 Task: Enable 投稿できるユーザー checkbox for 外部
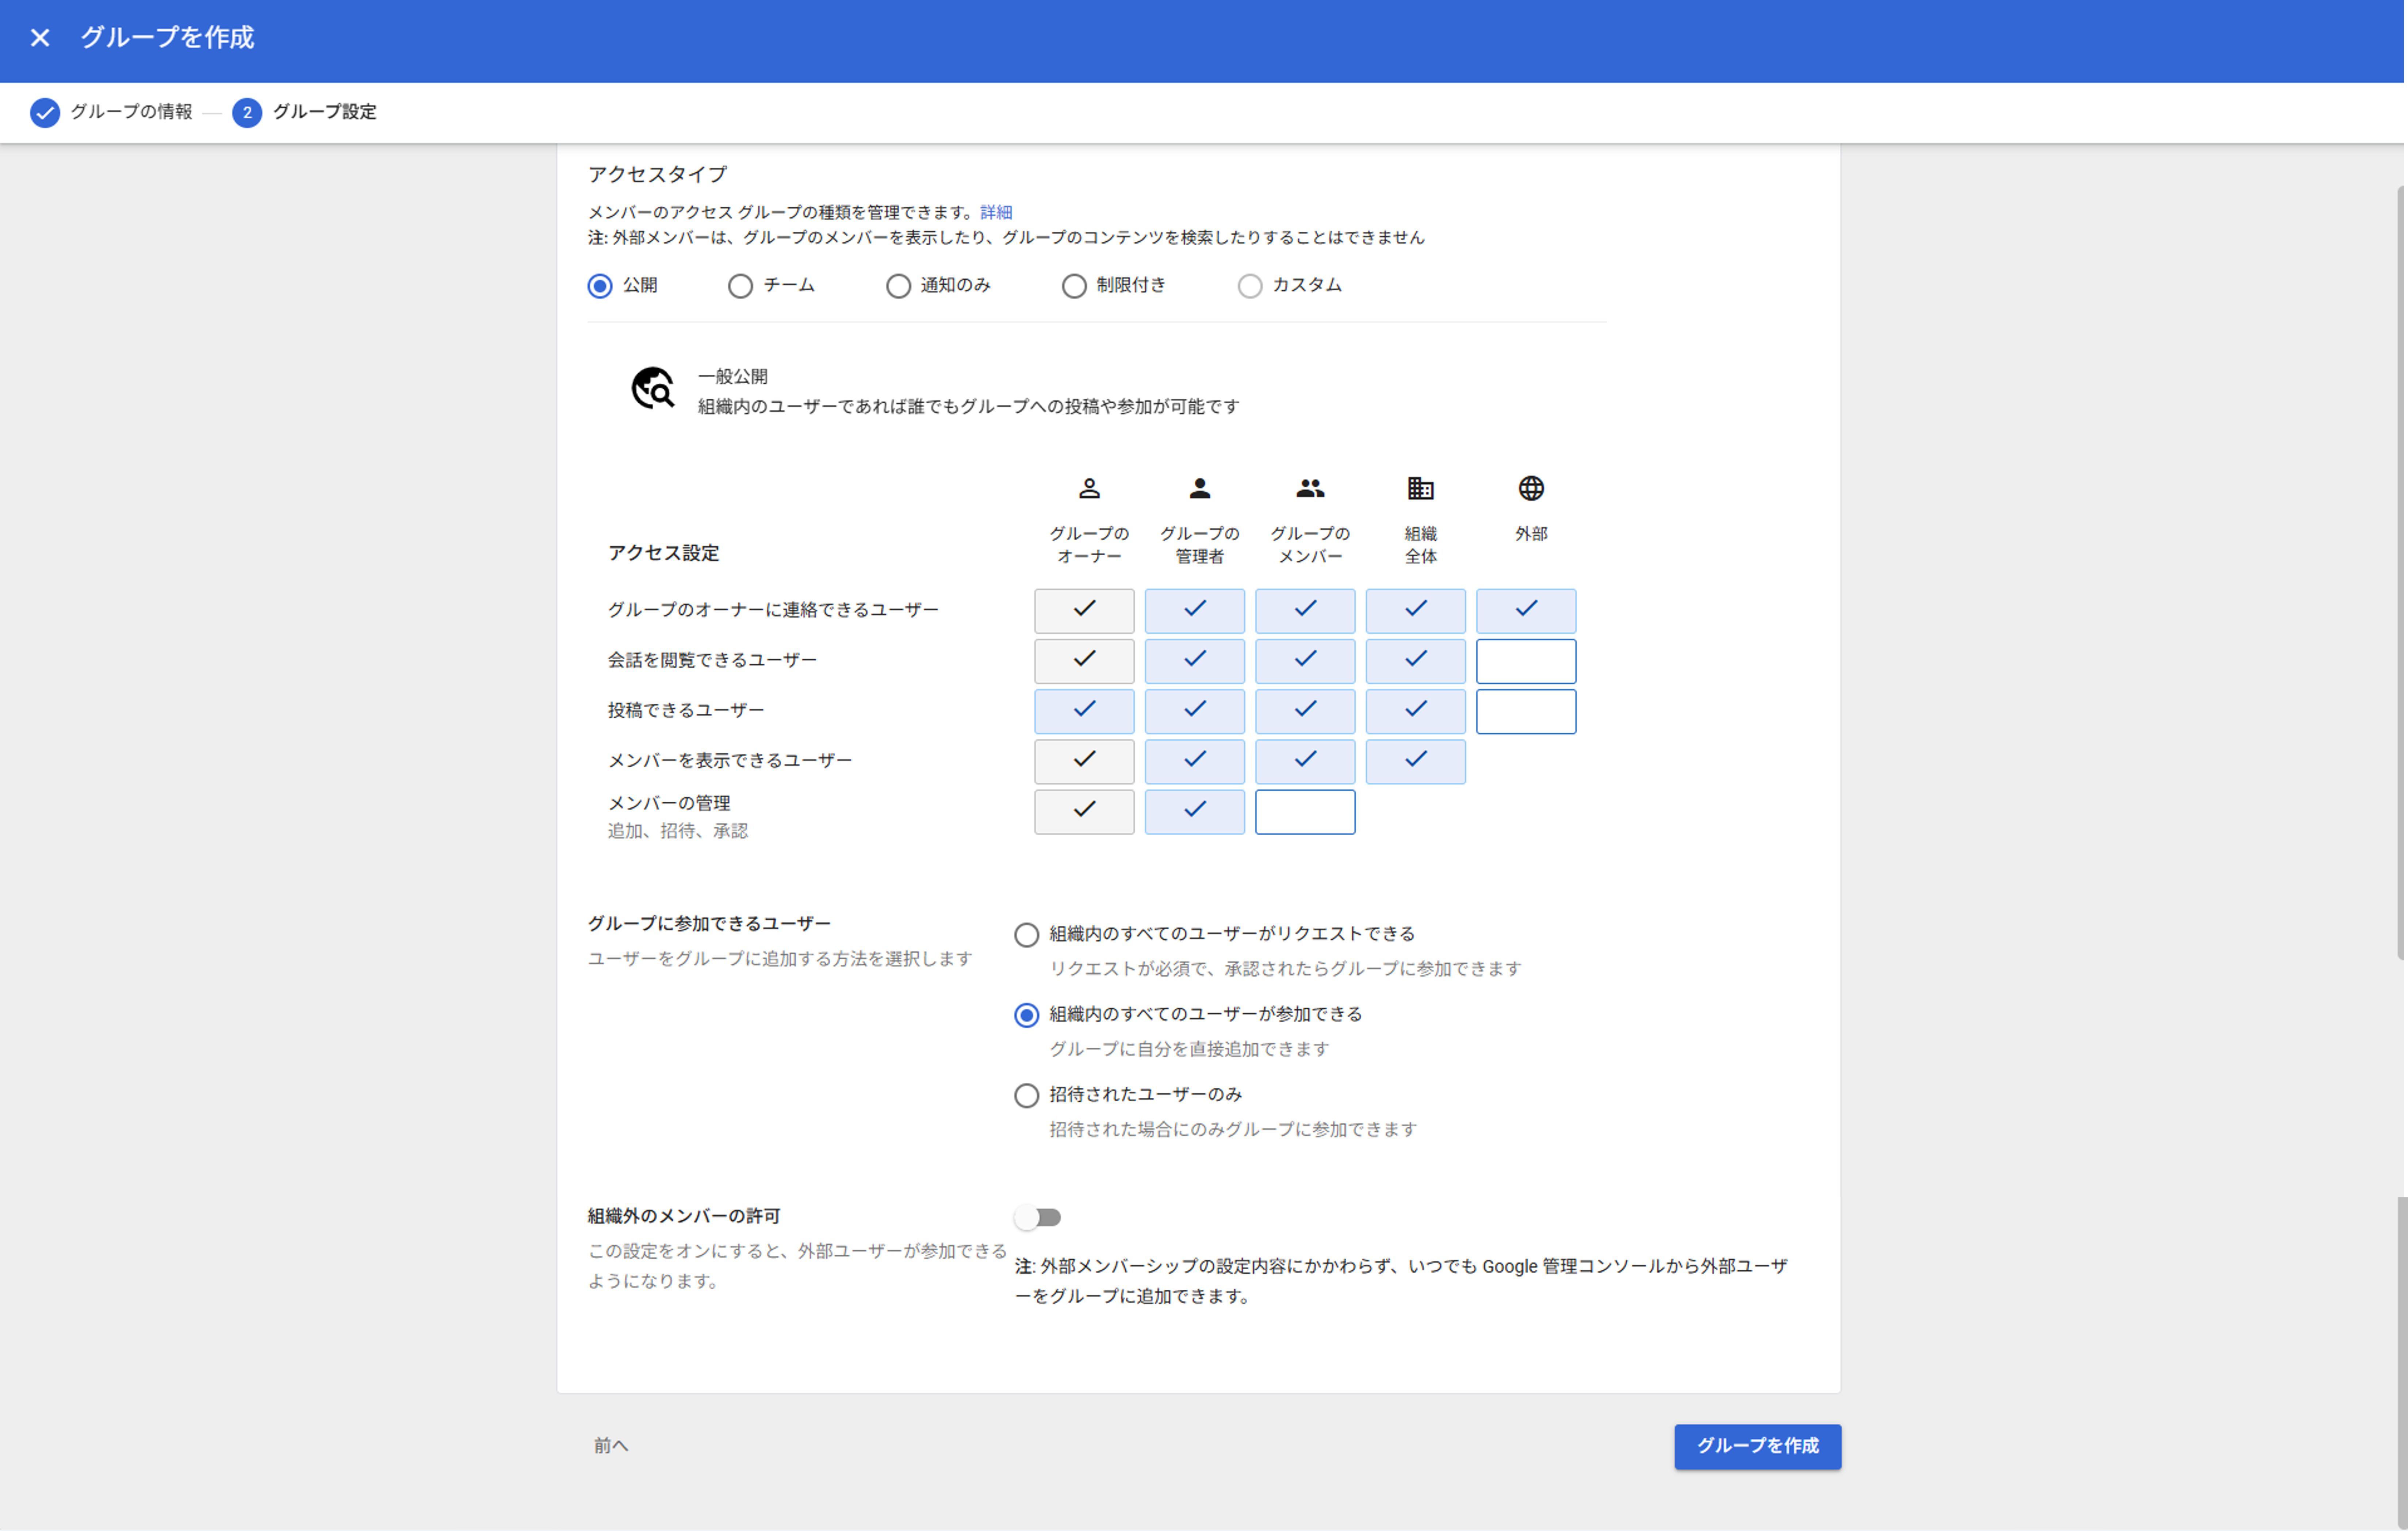(x=1526, y=711)
